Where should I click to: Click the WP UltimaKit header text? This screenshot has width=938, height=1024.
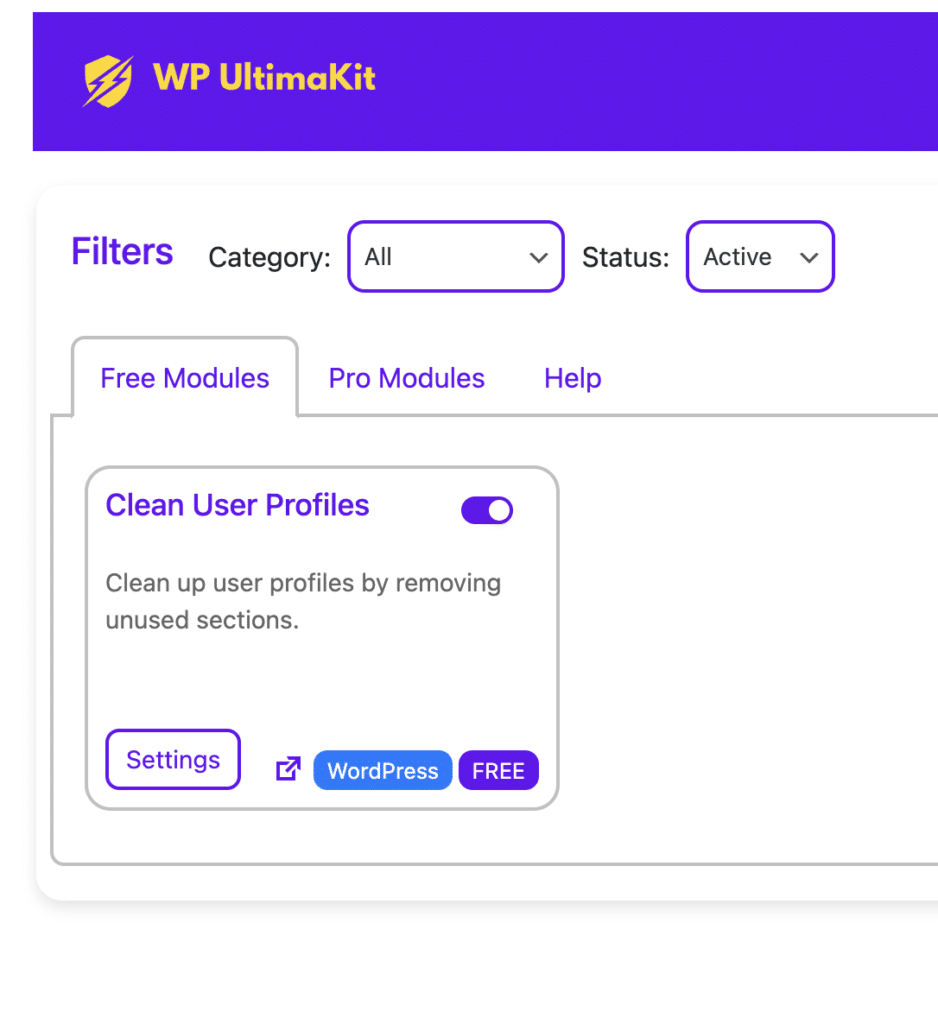tap(264, 77)
